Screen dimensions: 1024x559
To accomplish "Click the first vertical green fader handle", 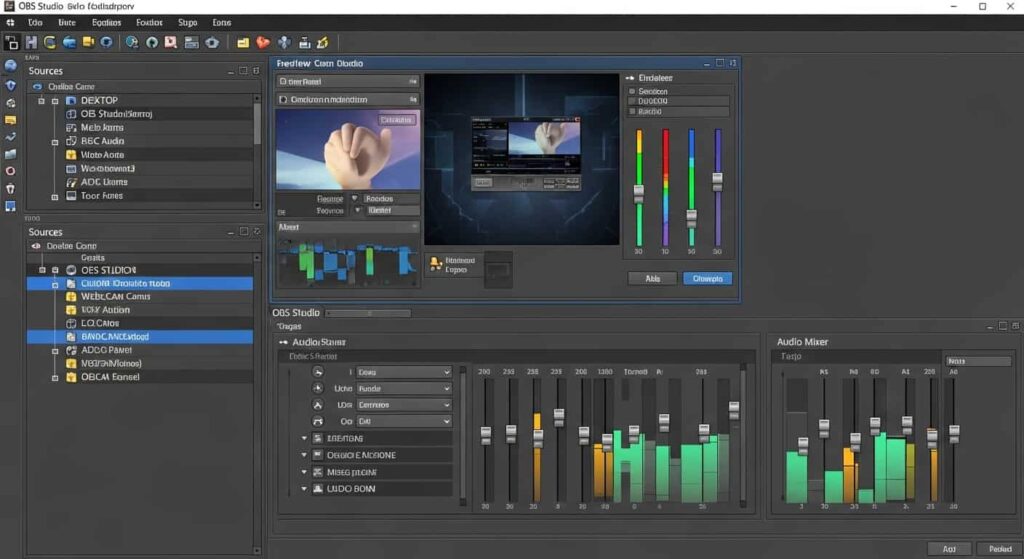I will [639, 193].
